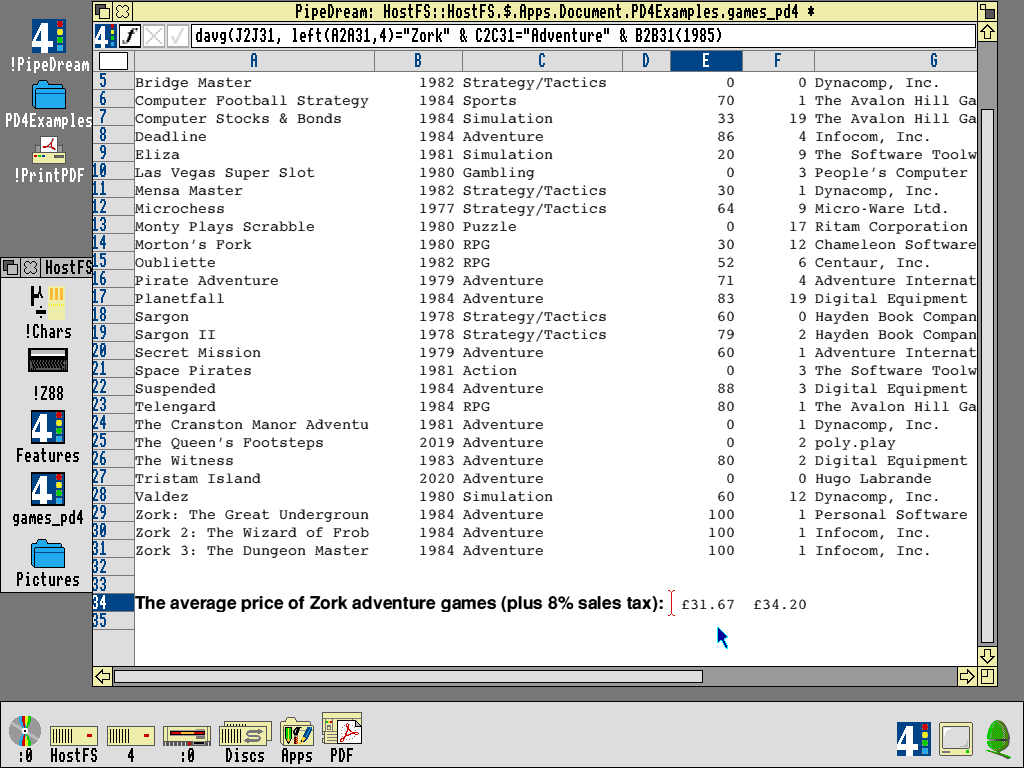Click cell "Tristam Island"
This screenshot has width=1024, height=768.
(x=198, y=479)
